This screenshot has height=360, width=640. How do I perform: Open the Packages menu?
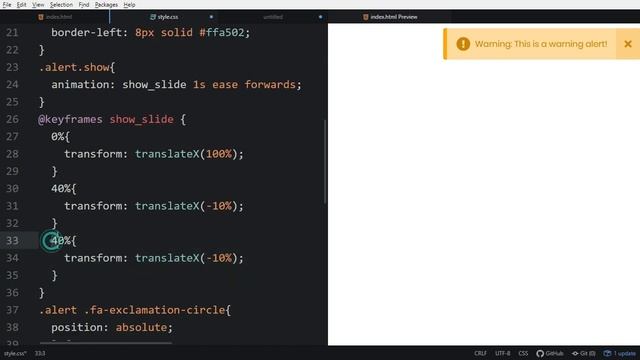click(106, 5)
